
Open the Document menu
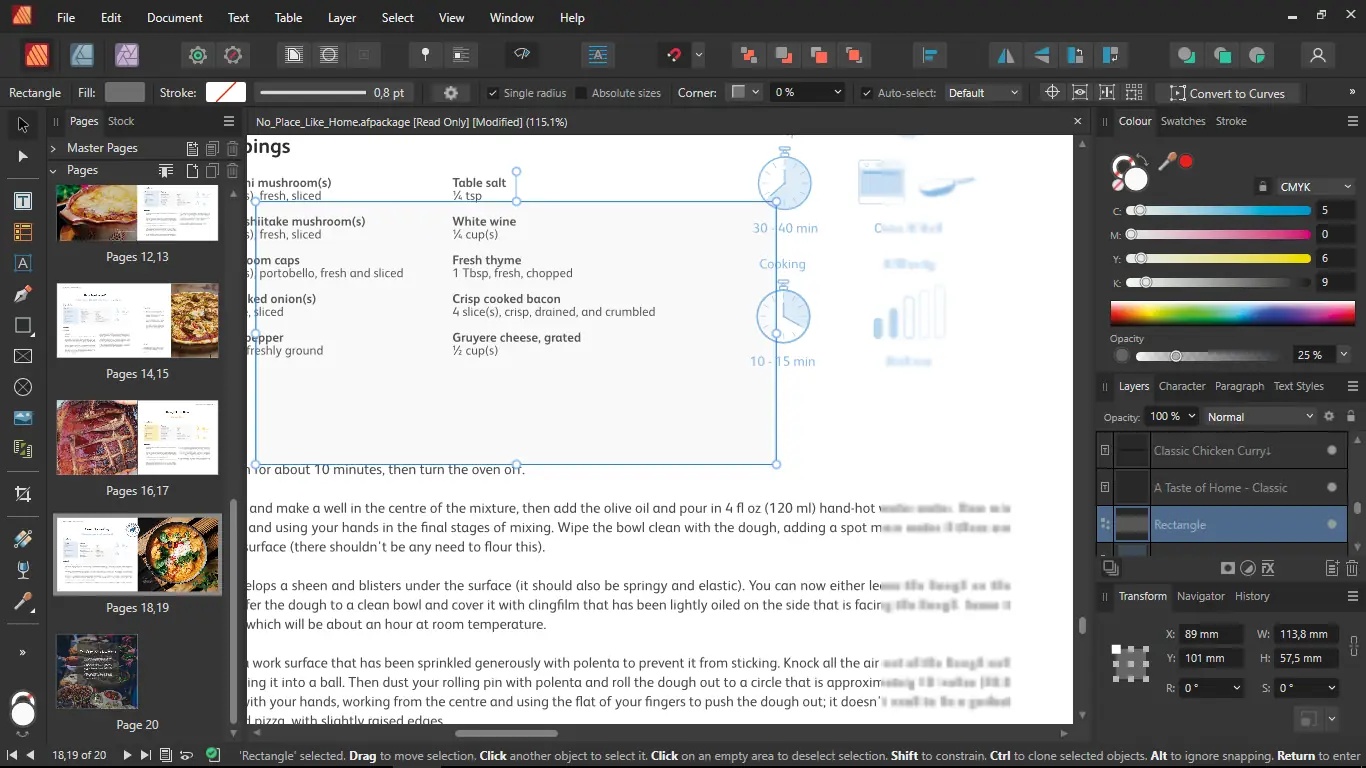click(x=174, y=17)
